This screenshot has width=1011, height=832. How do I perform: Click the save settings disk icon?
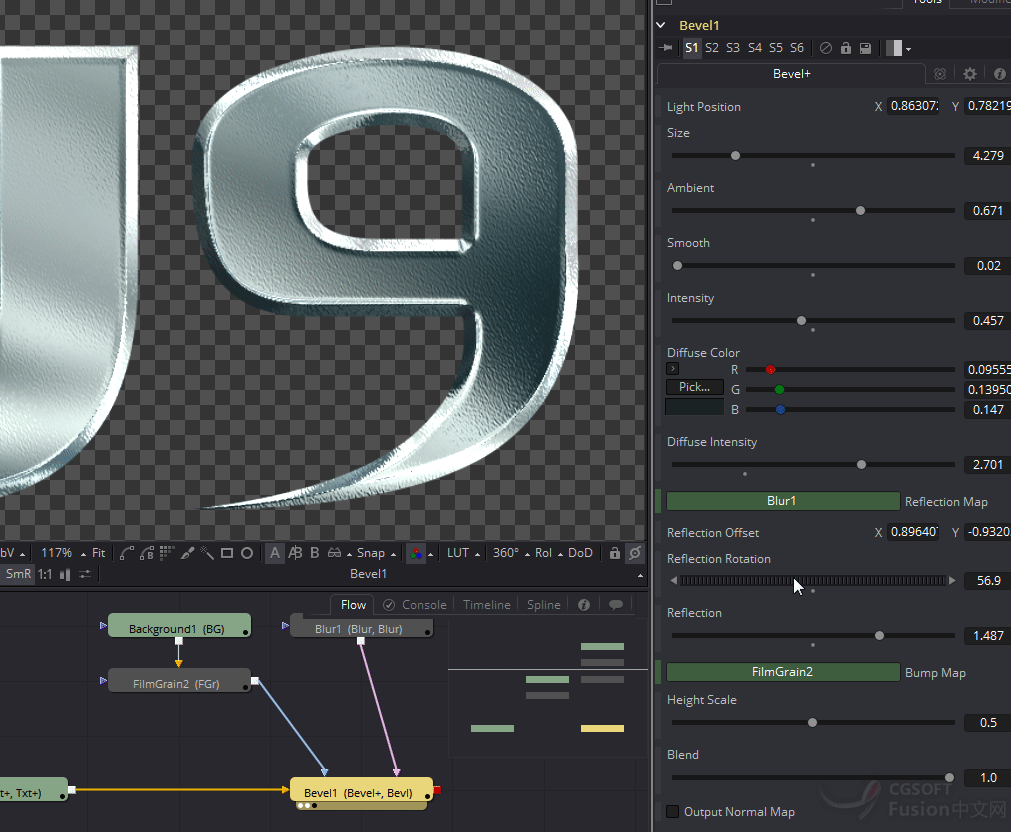[865, 48]
